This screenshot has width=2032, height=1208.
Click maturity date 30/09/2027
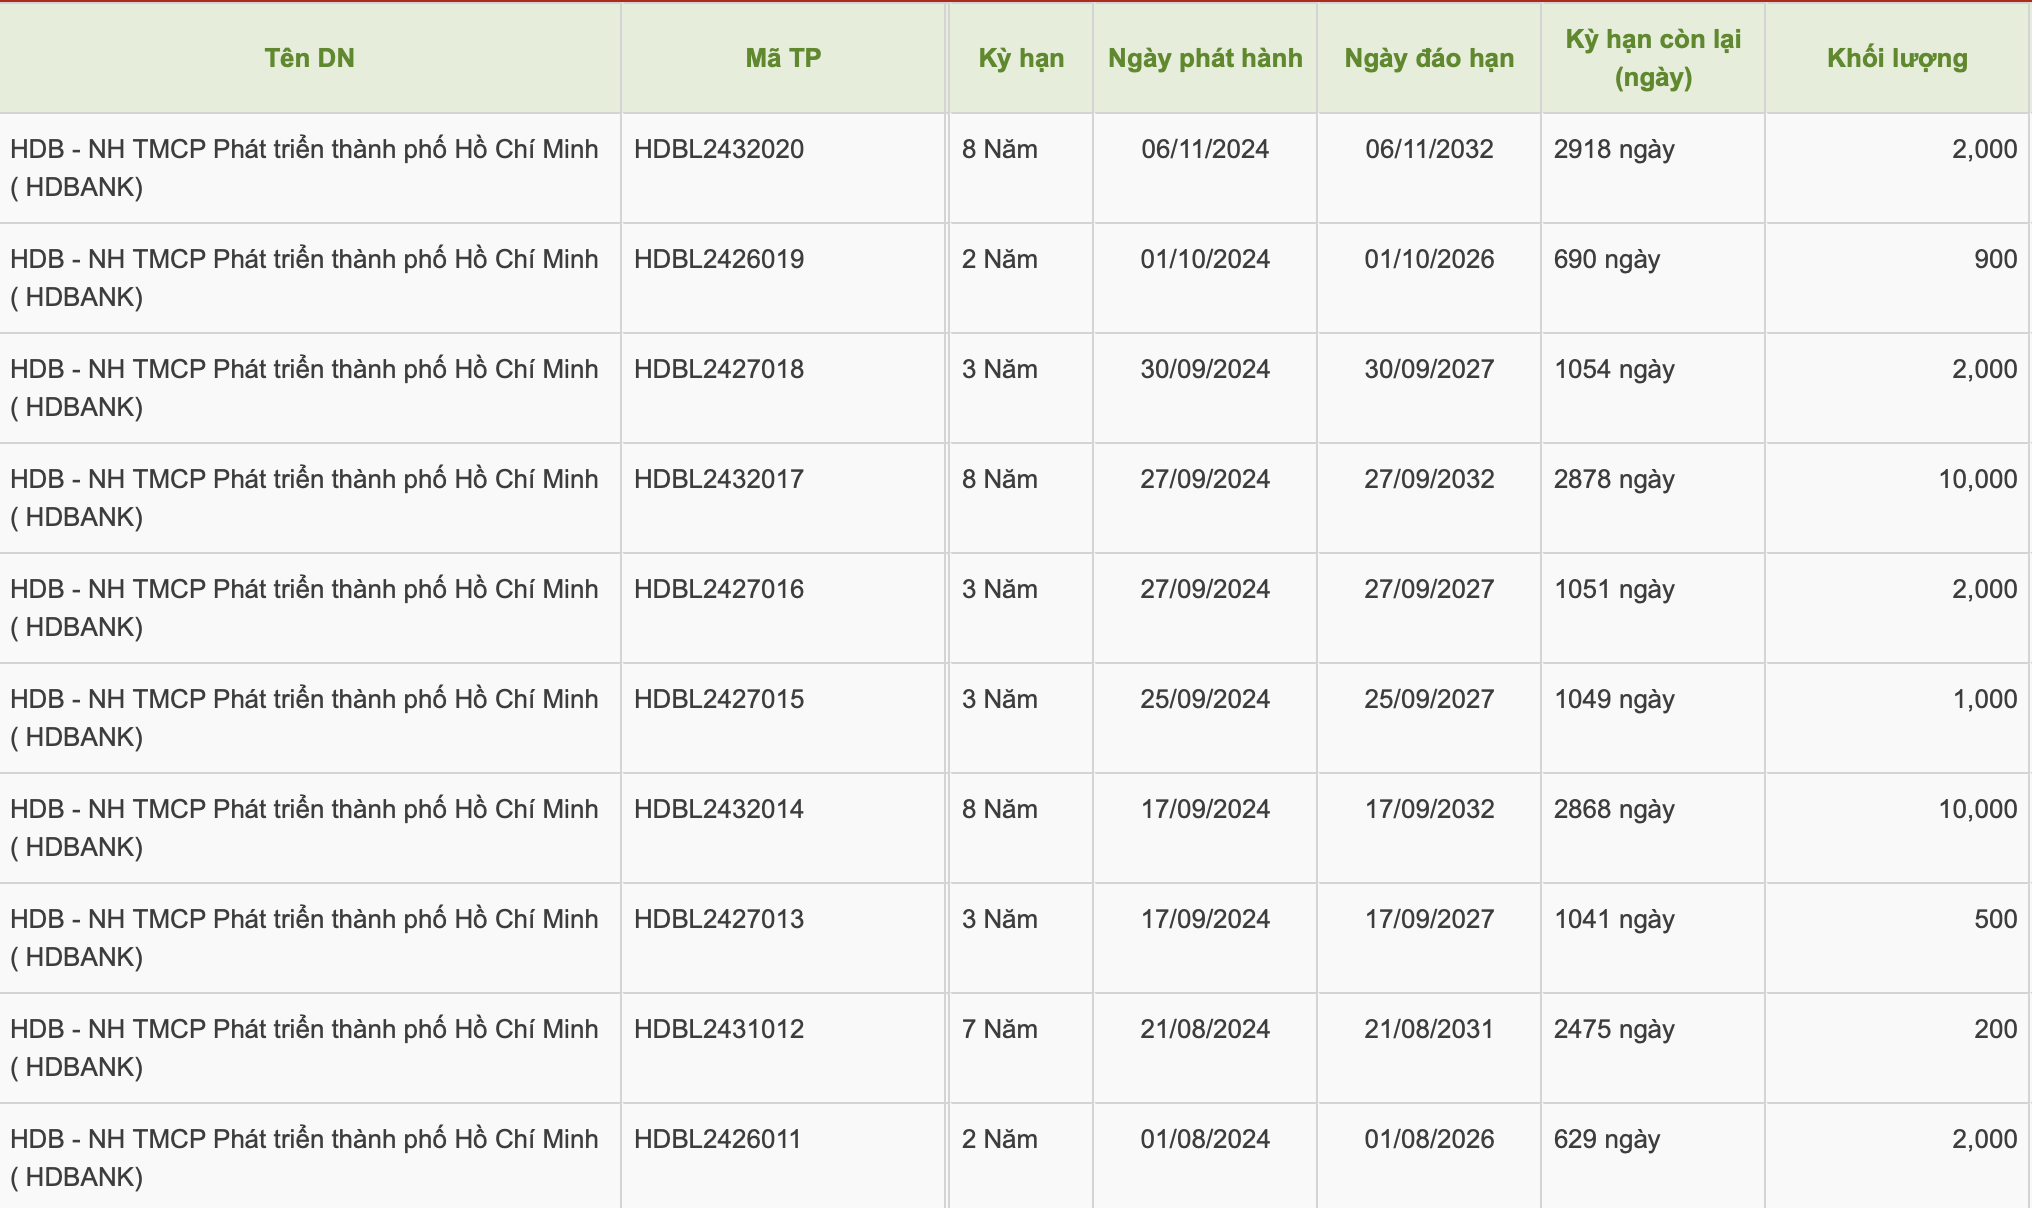tap(1429, 369)
